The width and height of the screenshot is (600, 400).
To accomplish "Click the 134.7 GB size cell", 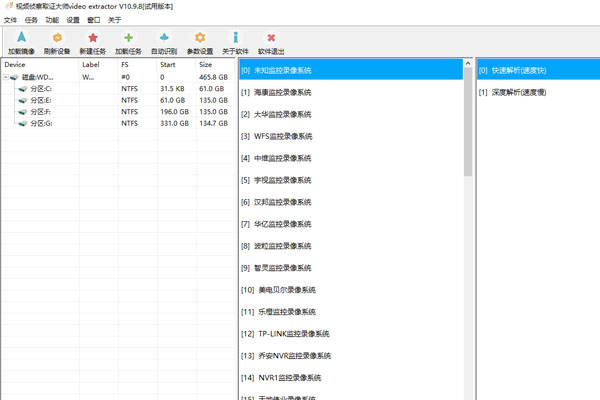I will click(x=214, y=123).
